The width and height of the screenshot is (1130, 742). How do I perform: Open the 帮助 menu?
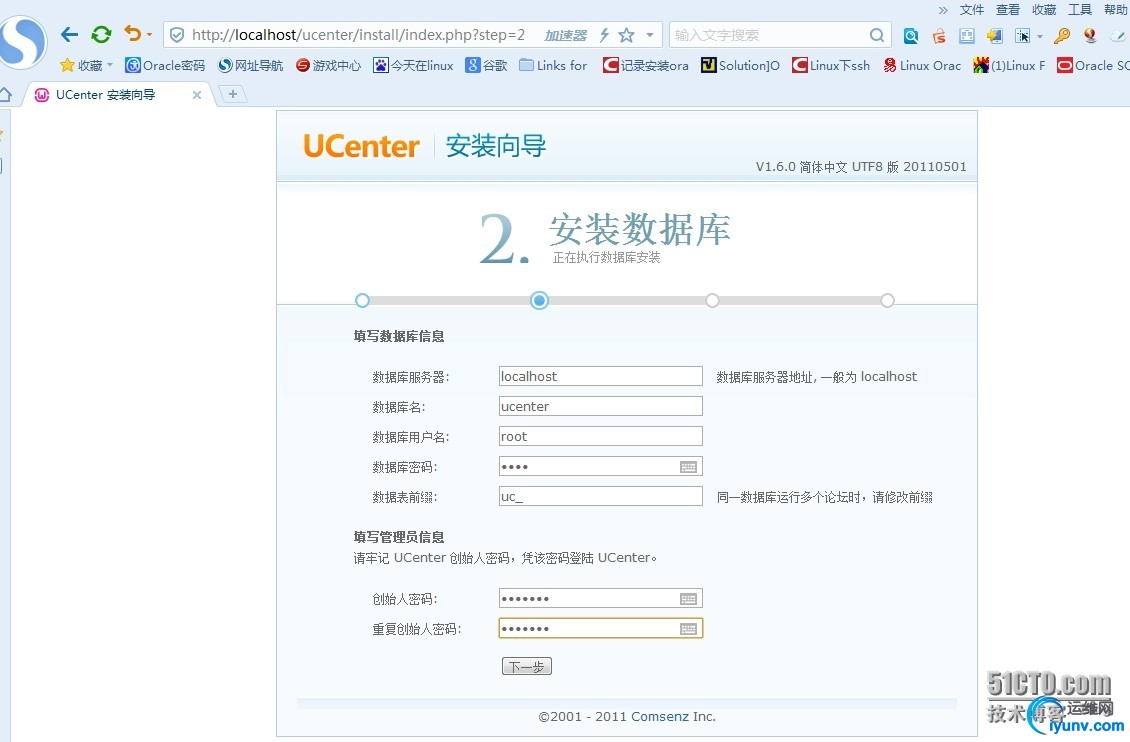(x=1116, y=9)
